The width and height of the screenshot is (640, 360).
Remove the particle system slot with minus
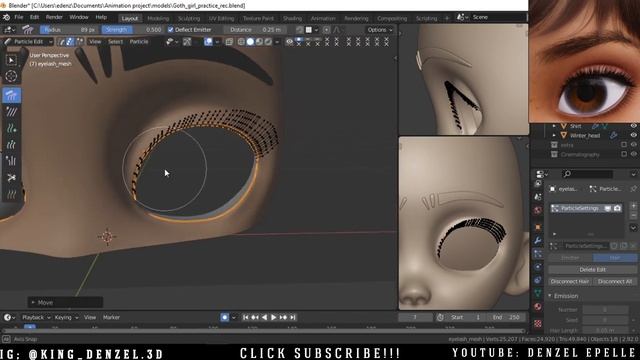633,215
